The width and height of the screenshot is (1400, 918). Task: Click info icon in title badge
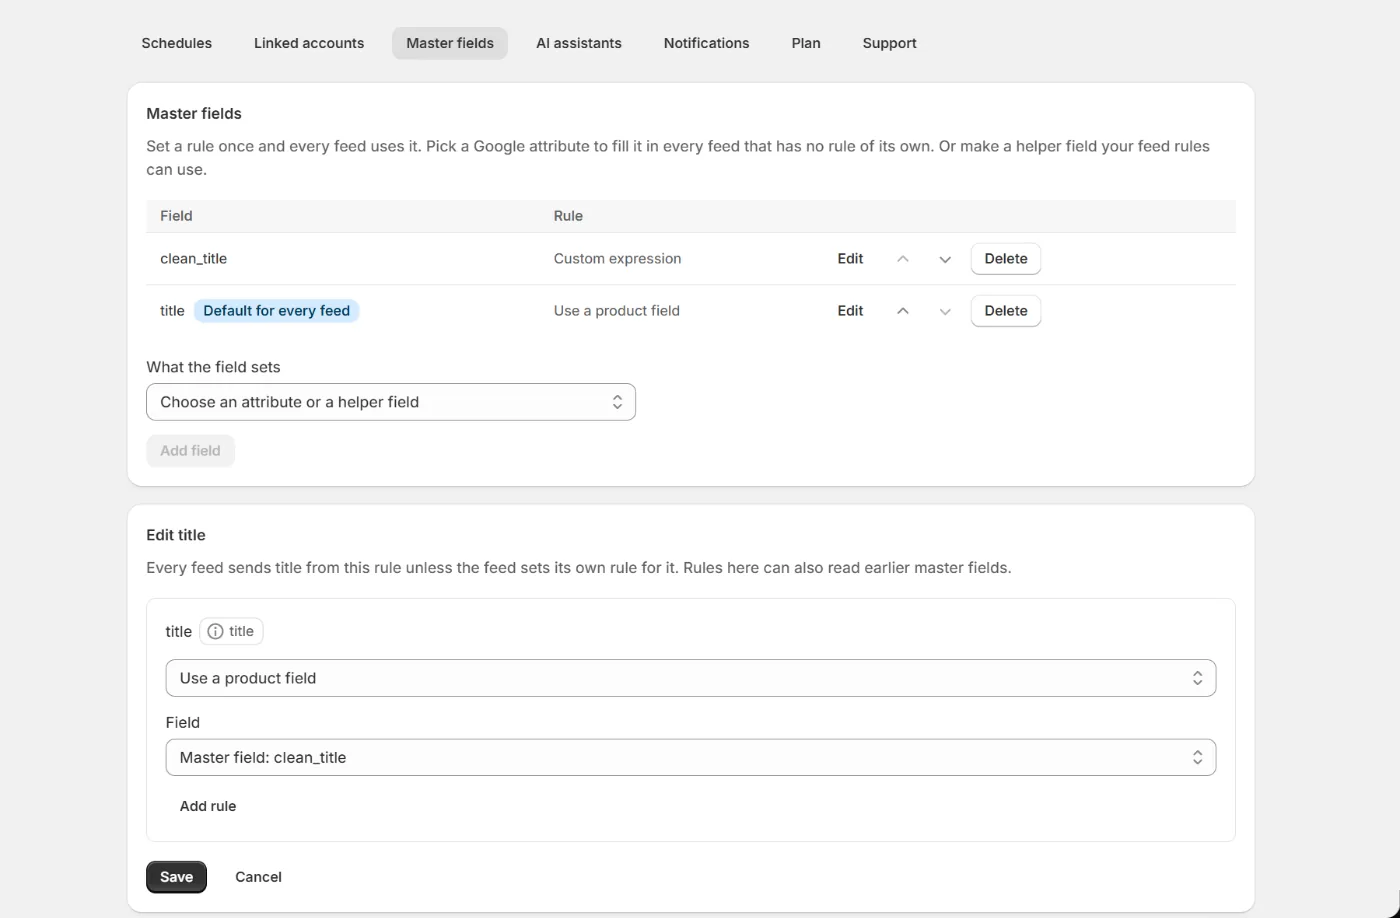[x=215, y=631]
